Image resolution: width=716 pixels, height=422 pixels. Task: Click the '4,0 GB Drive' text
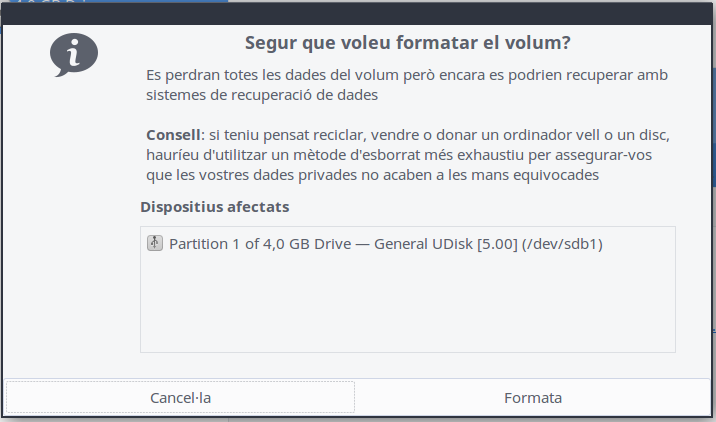click(x=301, y=243)
